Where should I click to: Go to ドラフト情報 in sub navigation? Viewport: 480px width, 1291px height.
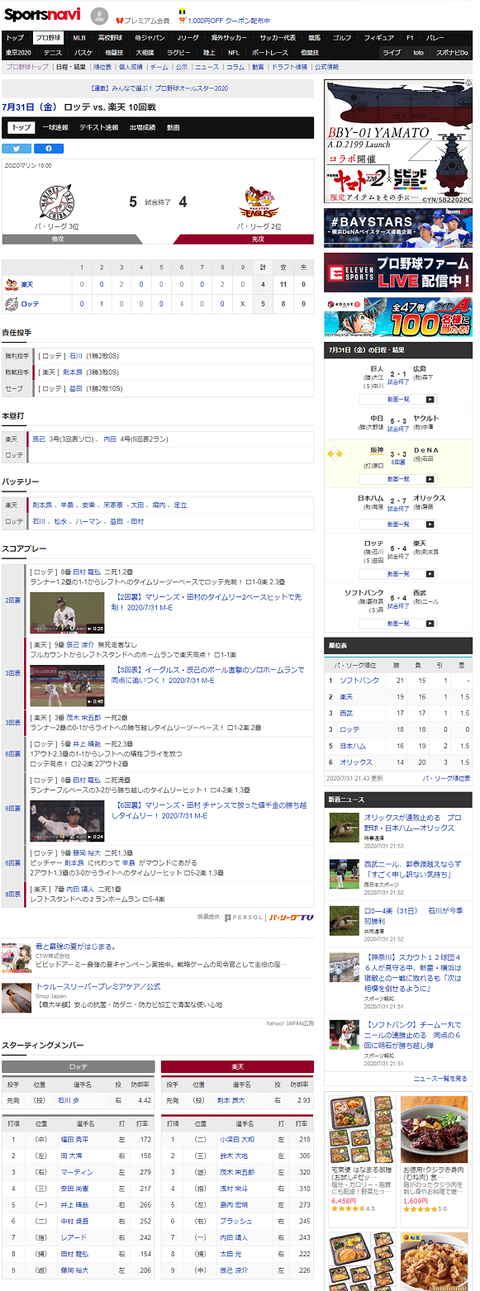[290, 66]
